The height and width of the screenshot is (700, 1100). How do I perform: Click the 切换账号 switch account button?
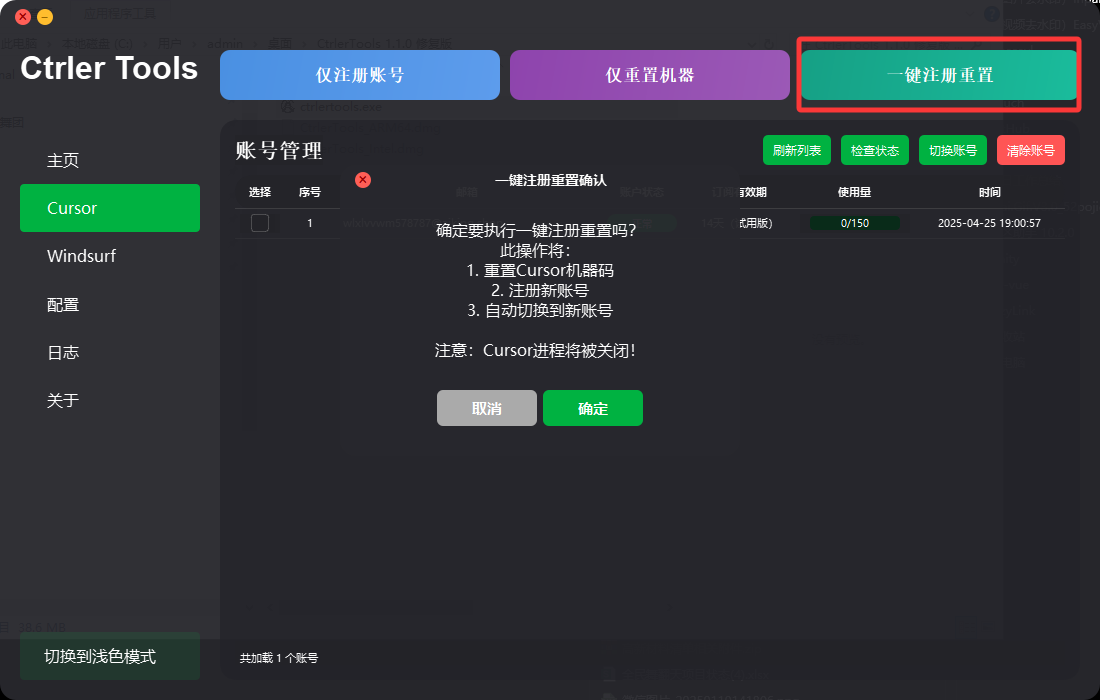point(953,150)
